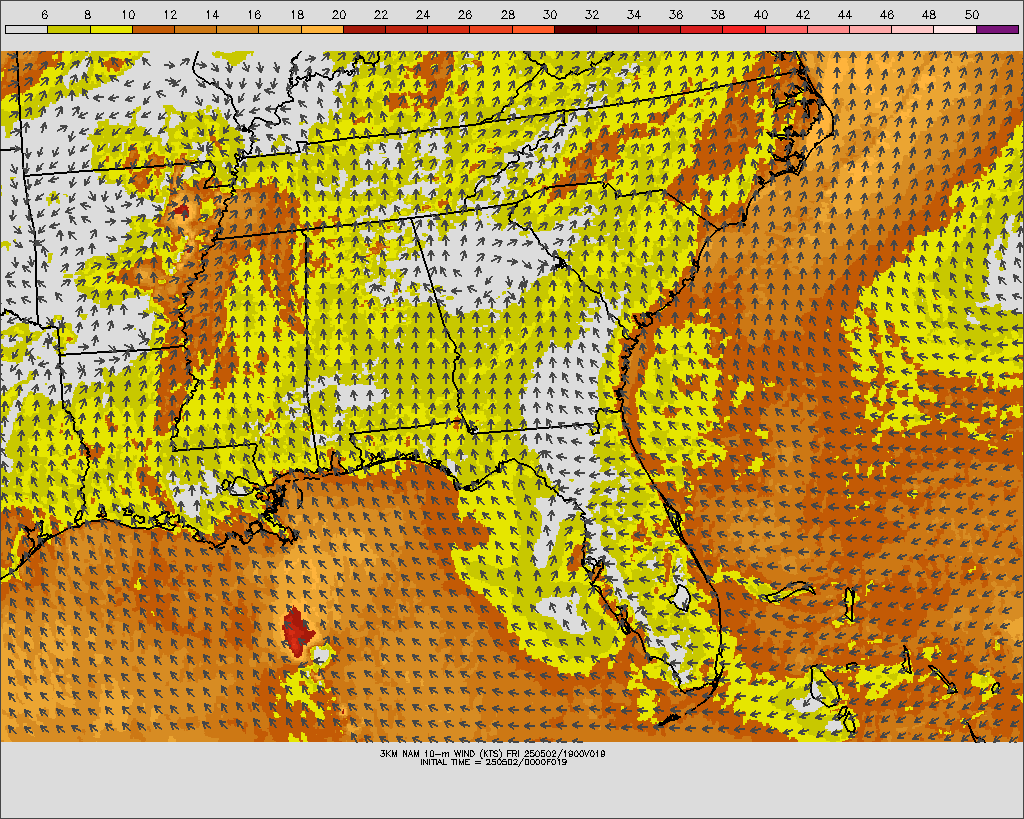
Task: Click the dark red wind maximum in the Gulf
Action: [x=298, y=632]
